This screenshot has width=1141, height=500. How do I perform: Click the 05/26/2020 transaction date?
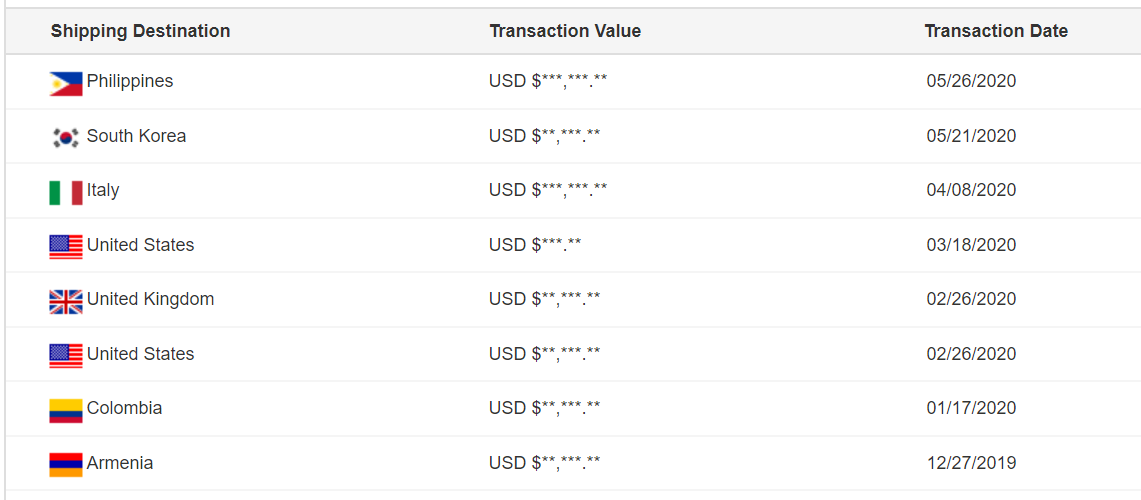click(x=971, y=81)
